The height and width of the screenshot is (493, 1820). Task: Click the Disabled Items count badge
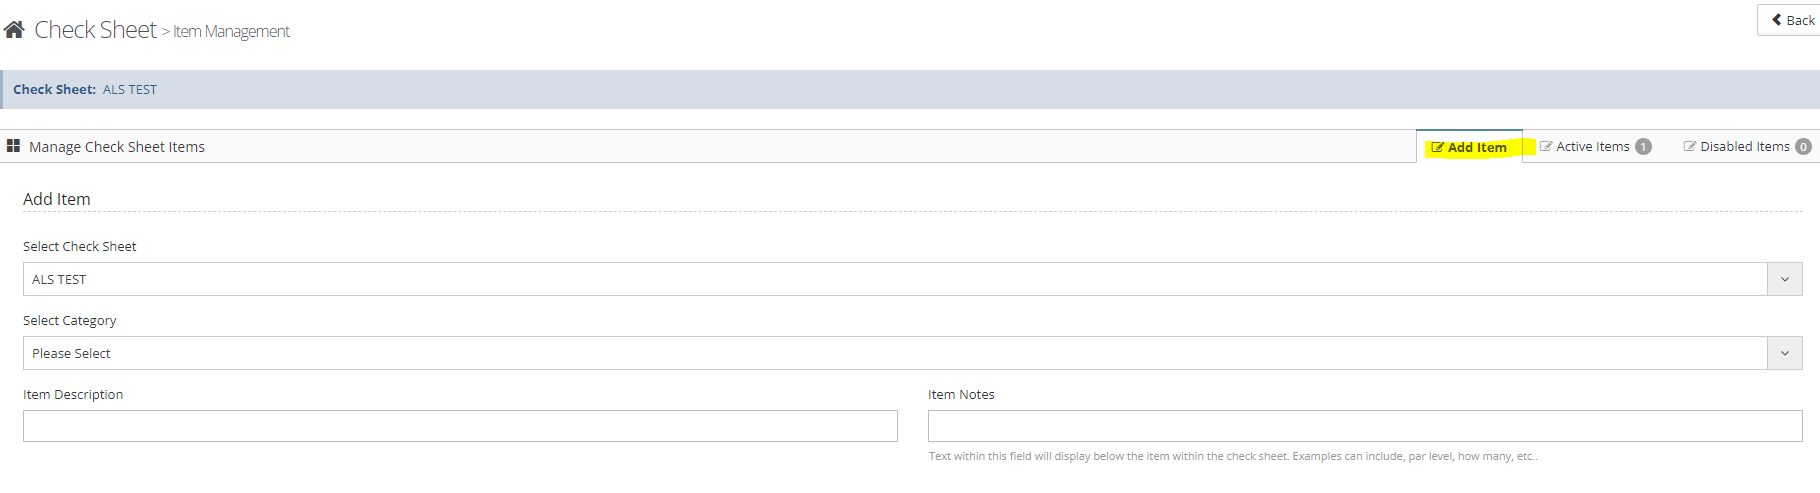1803,146
